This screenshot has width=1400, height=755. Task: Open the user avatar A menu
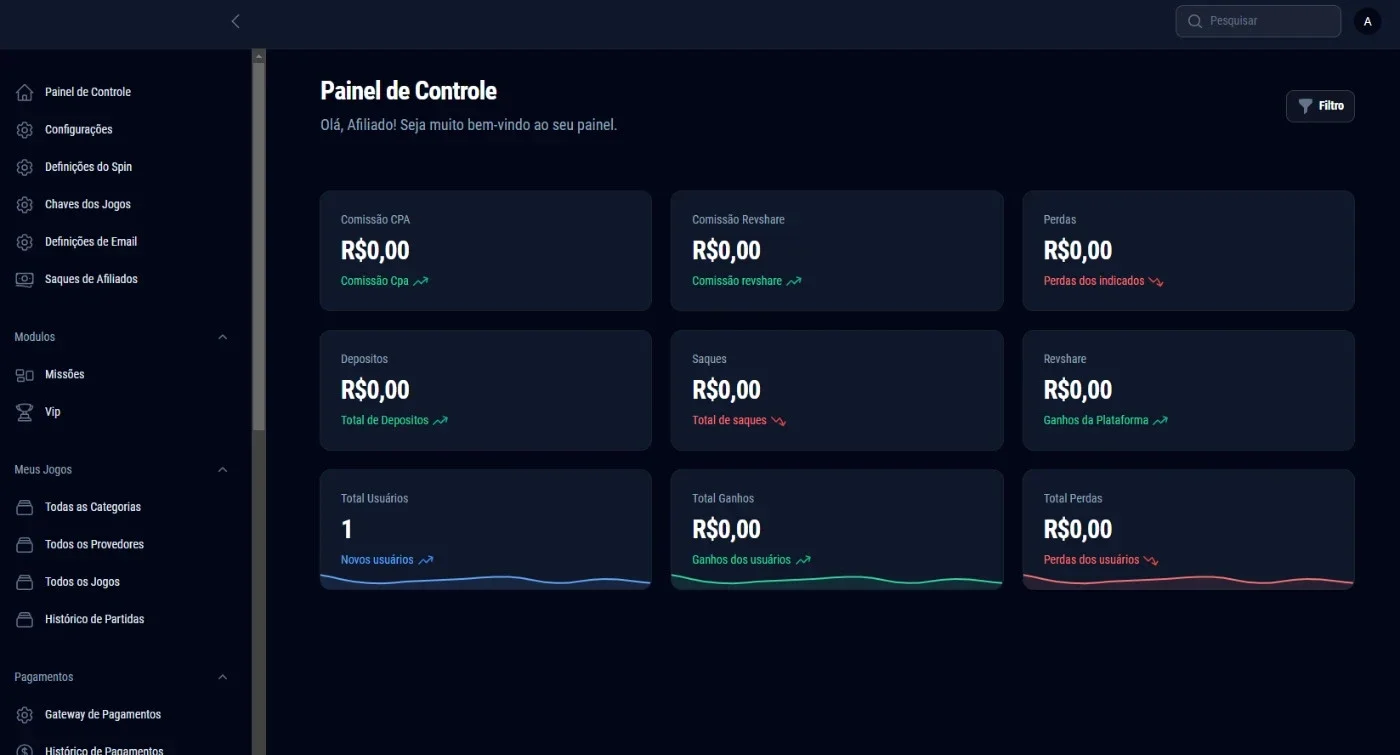[1367, 21]
